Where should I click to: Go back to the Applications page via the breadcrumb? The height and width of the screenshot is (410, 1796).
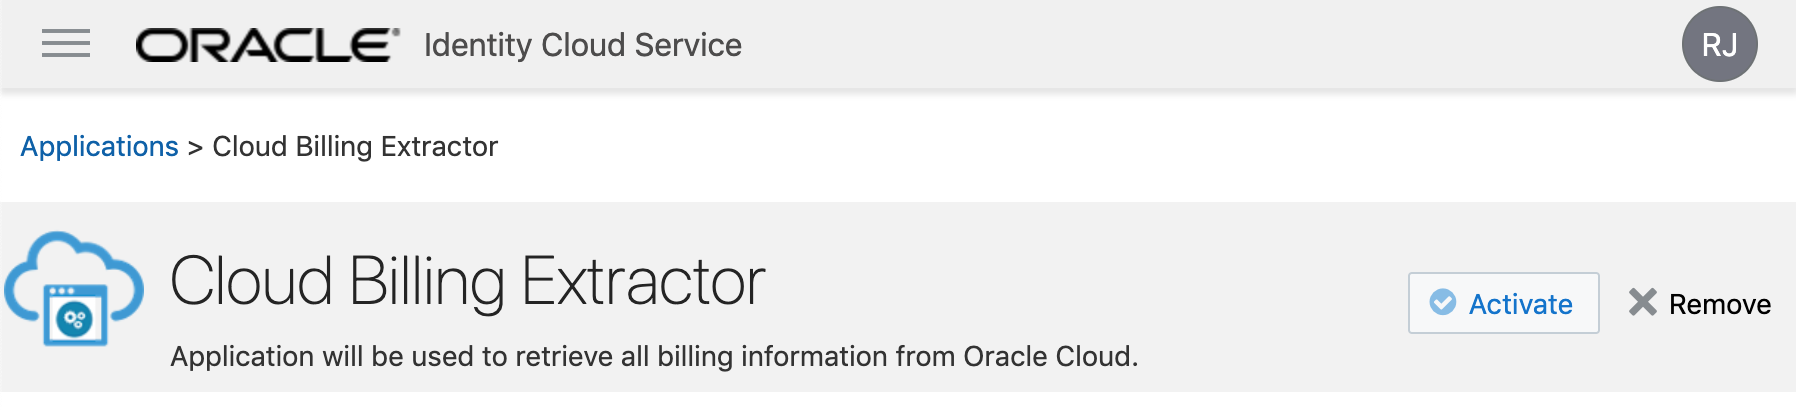100,147
